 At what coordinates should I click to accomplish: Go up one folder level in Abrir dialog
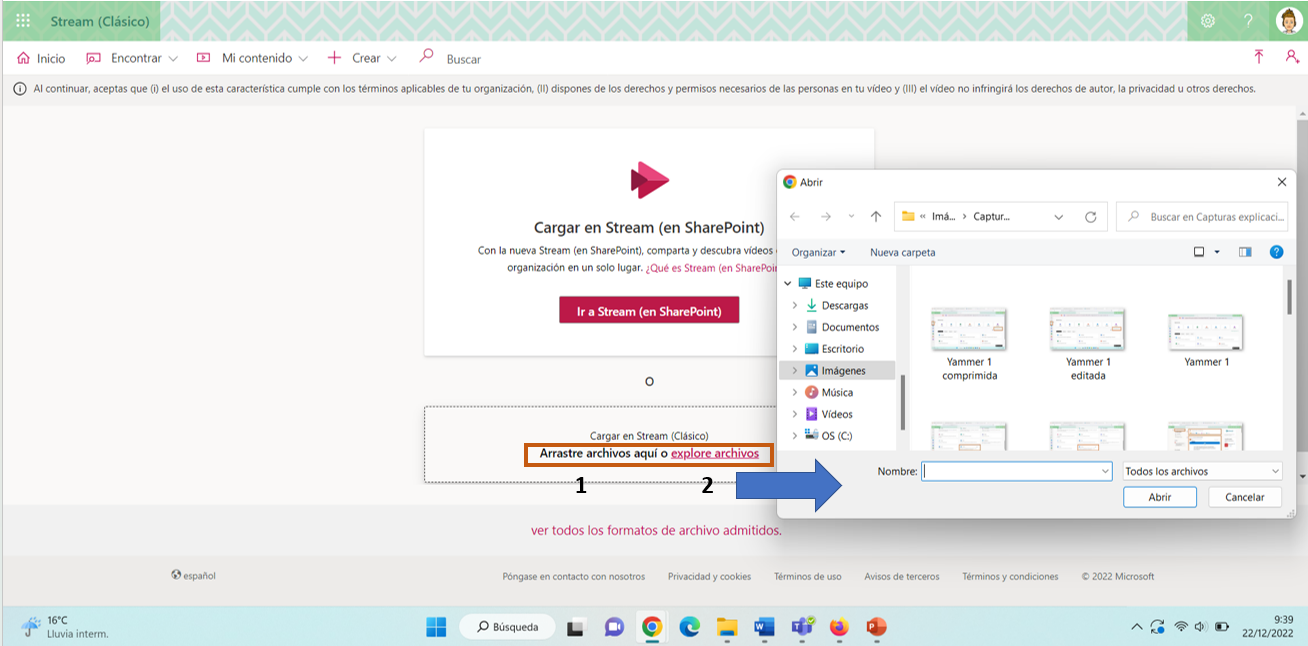point(876,216)
